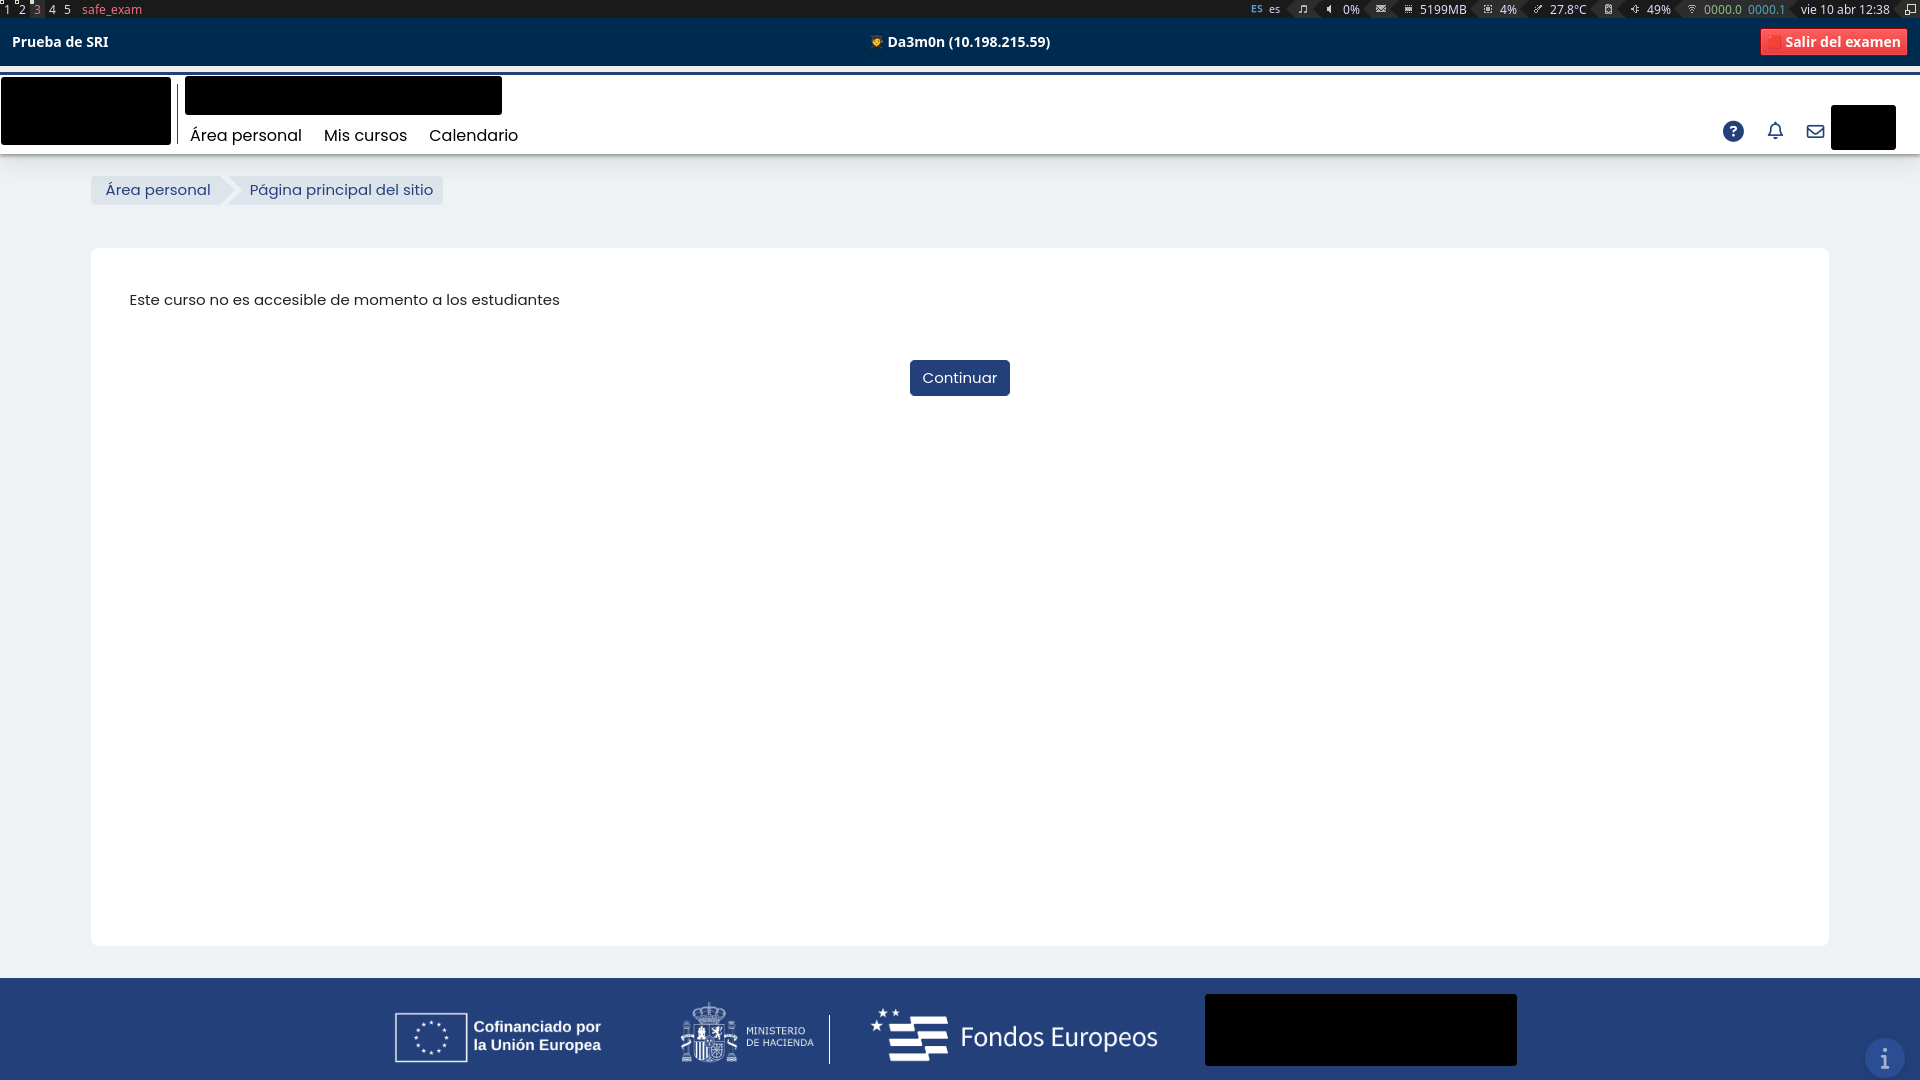Click the wifi icon in status bar
Screen dimensions: 1920x1080
pyautogui.click(x=1692, y=9)
